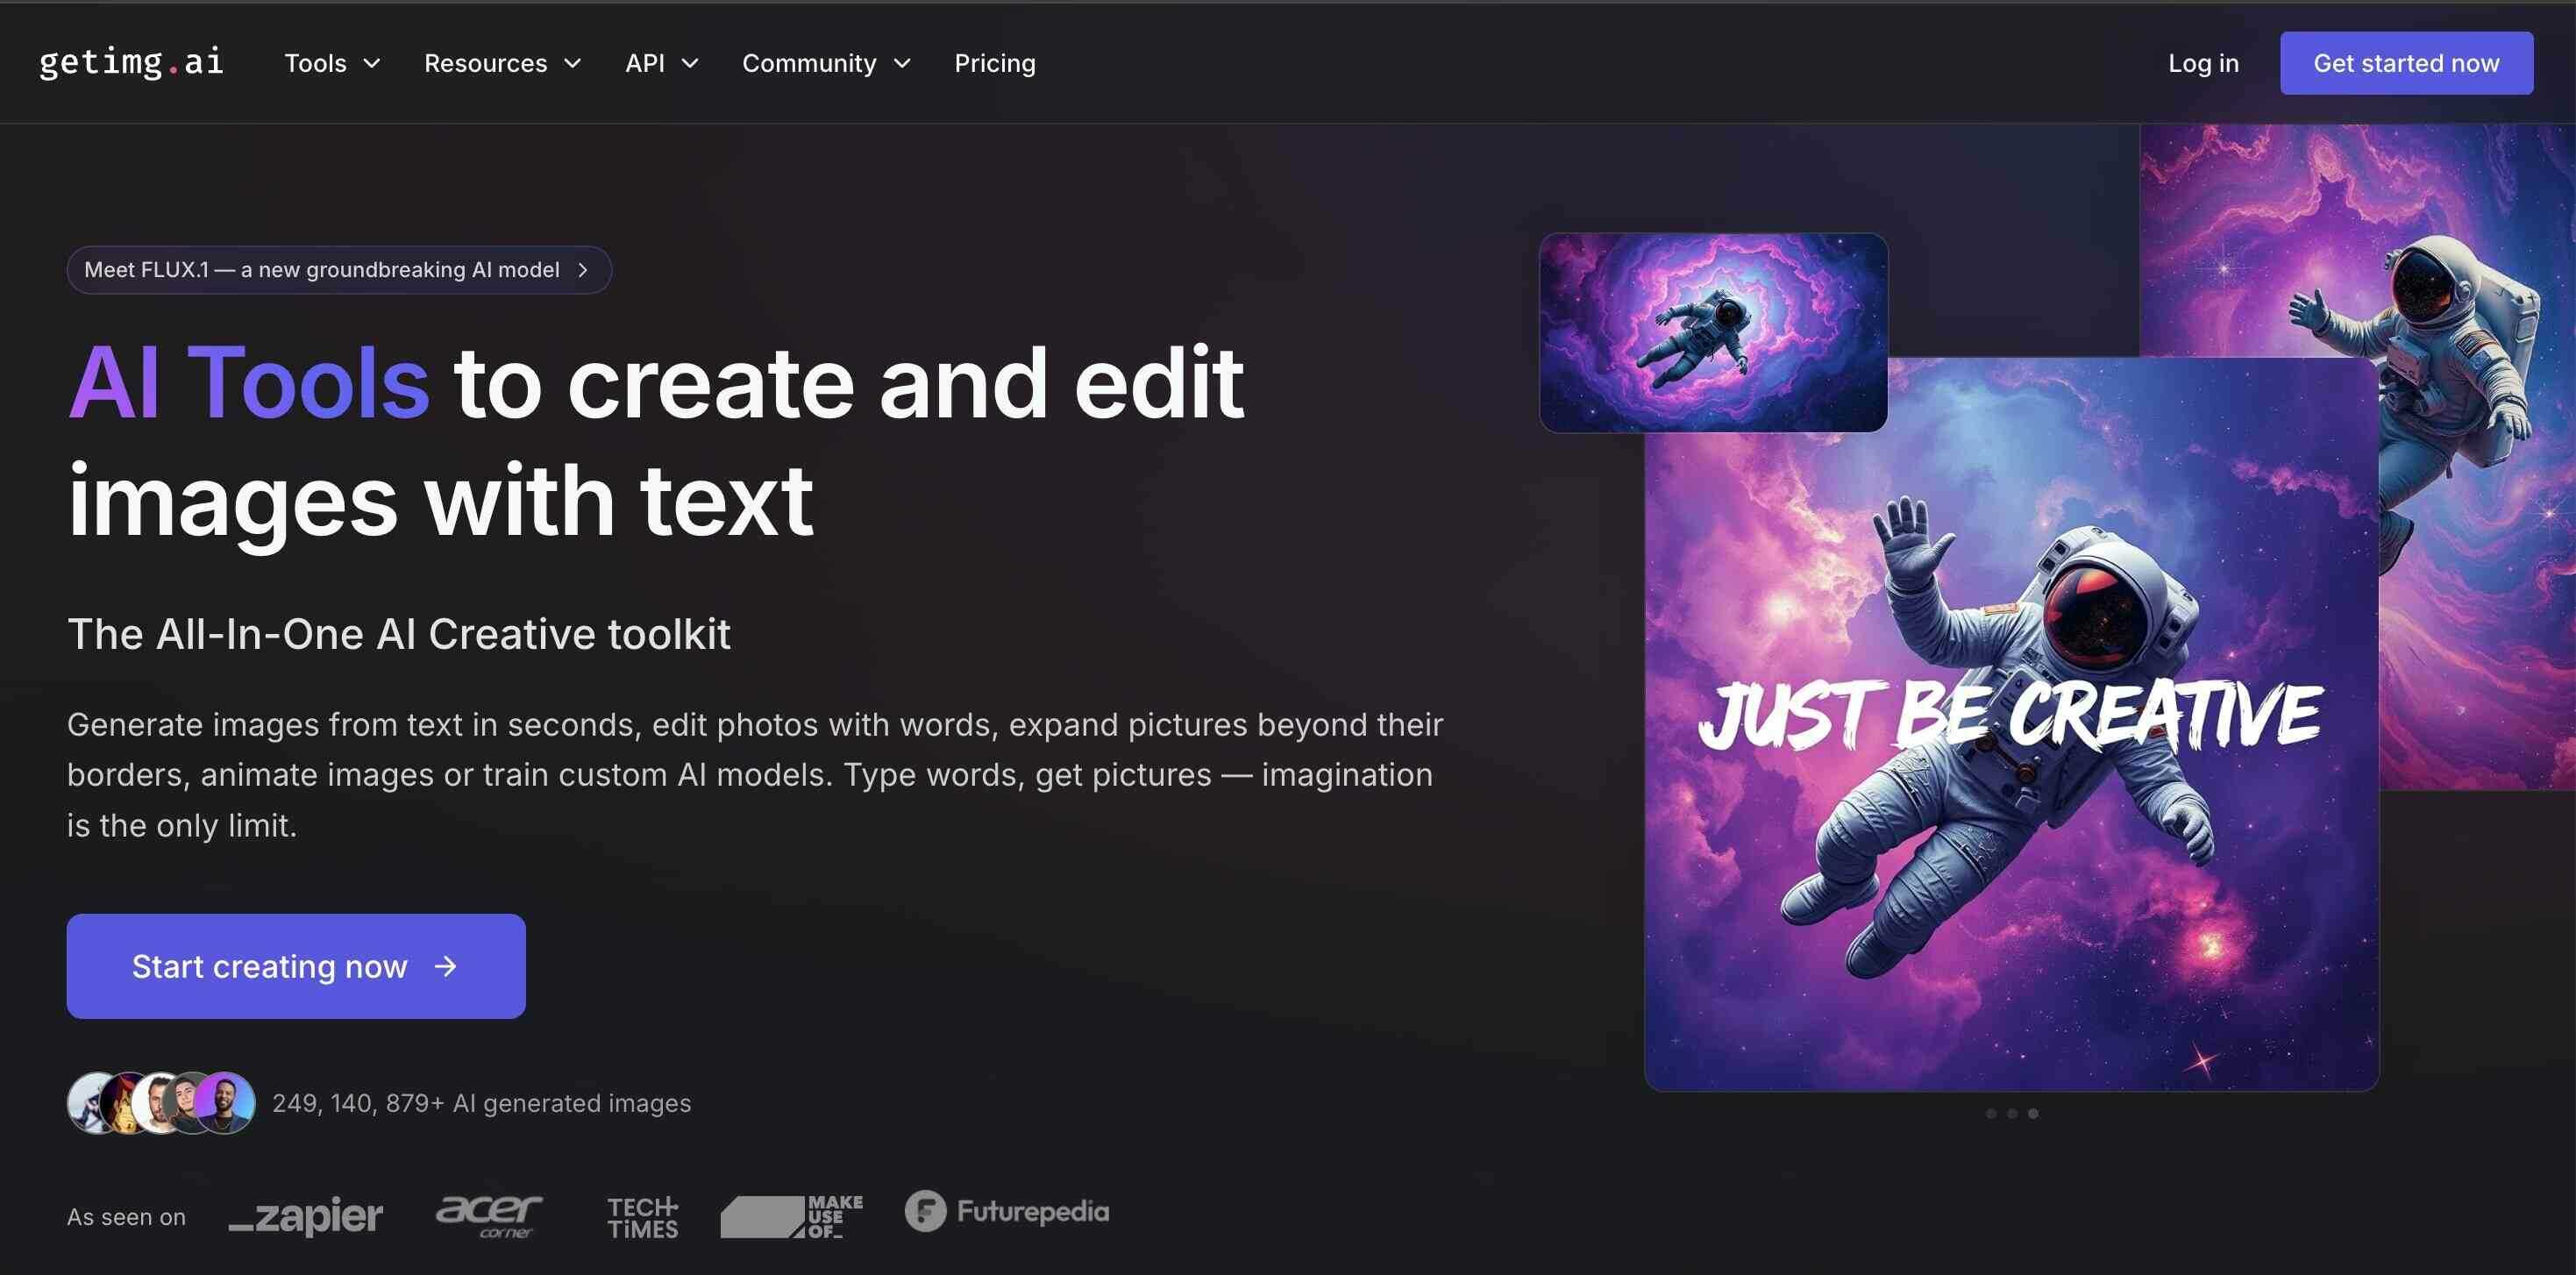Click the MakeUseOf logo
This screenshot has height=1275, width=2576.
[x=792, y=1216]
